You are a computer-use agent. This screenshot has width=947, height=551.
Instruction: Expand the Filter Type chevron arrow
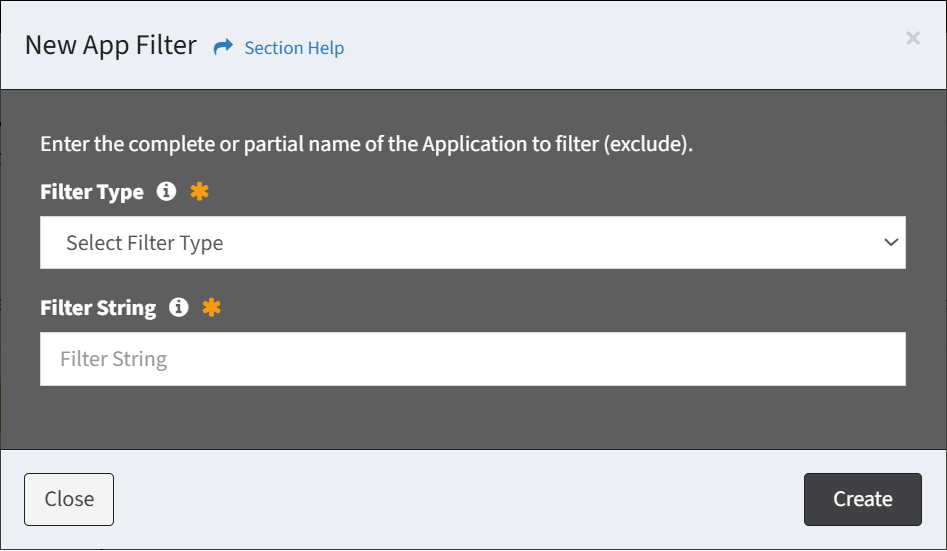[891, 243]
